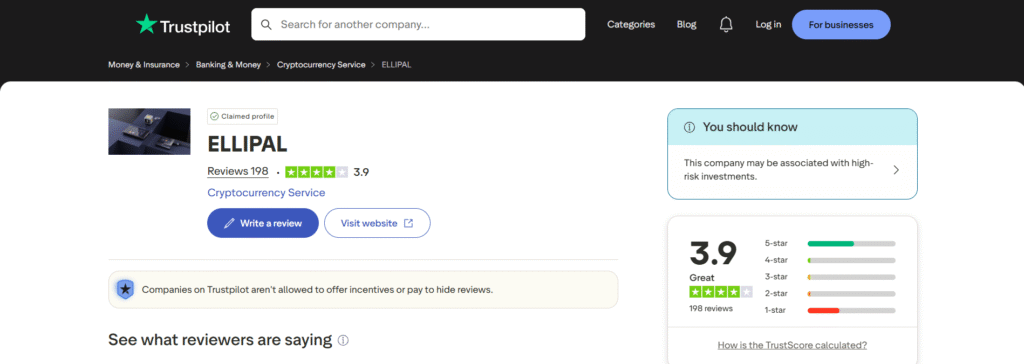Click the Great rating label
1024x364 pixels.
[x=702, y=278]
